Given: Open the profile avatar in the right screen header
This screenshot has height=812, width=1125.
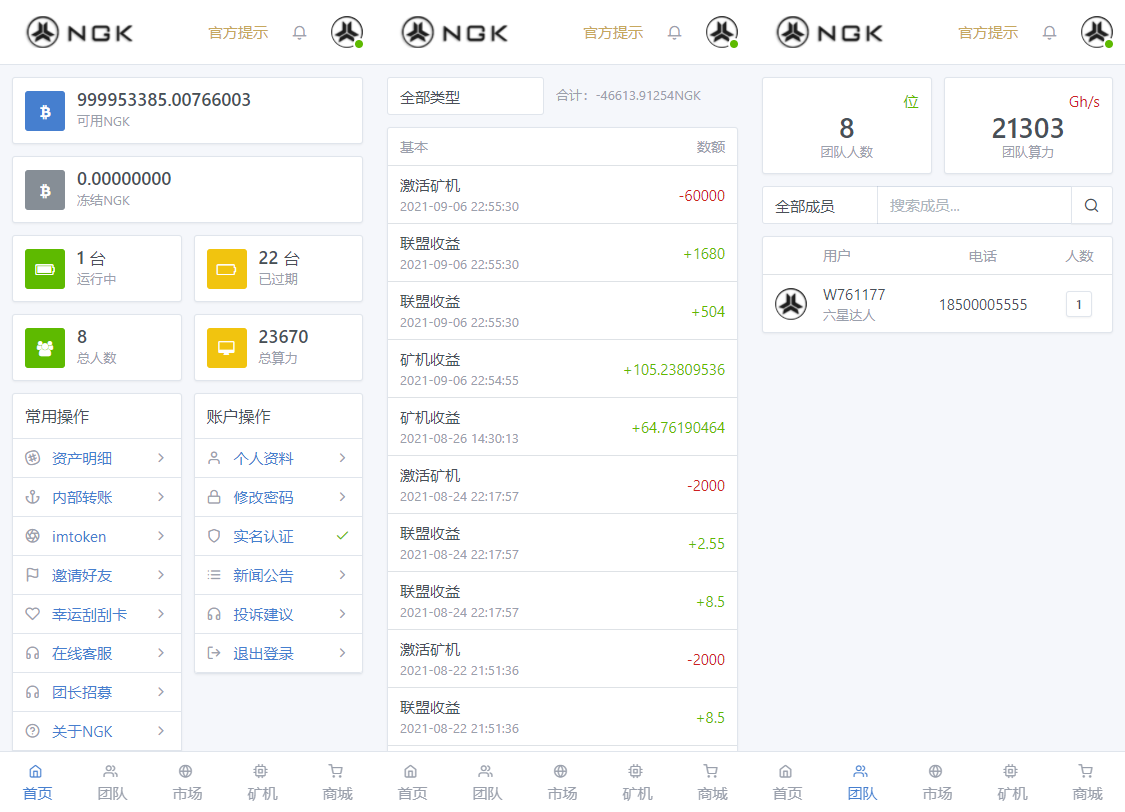Looking at the screenshot, I should (1097, 32).
